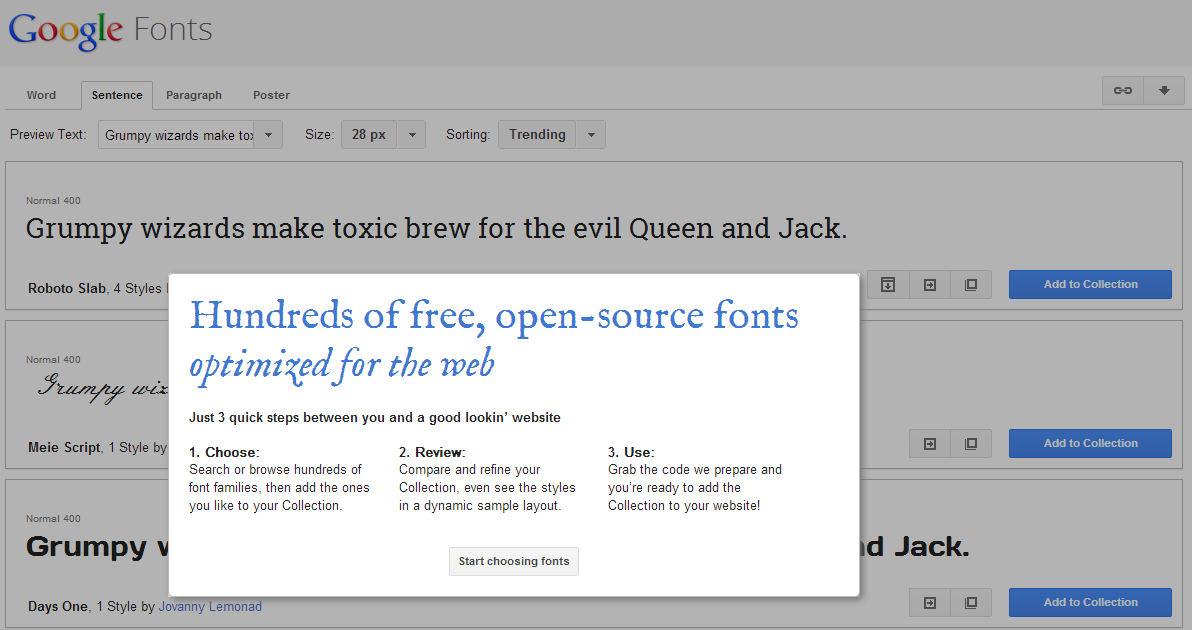
Task: Click the link icon in the top toolbar
Action: click(1122, 89)
